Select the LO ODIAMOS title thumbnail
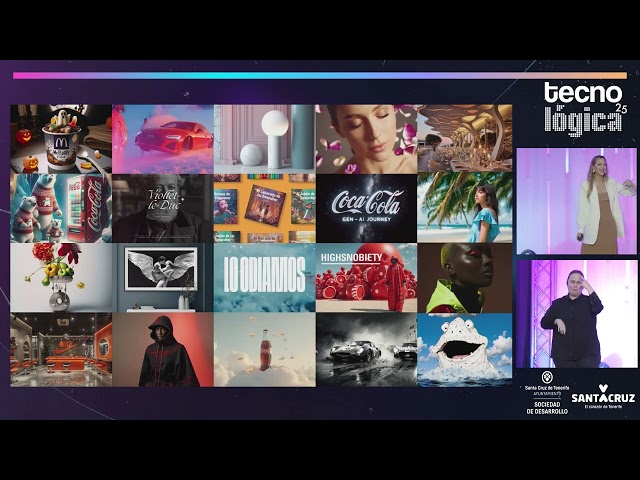Viewport: 640px width, 480px height. tap(264, 278)
